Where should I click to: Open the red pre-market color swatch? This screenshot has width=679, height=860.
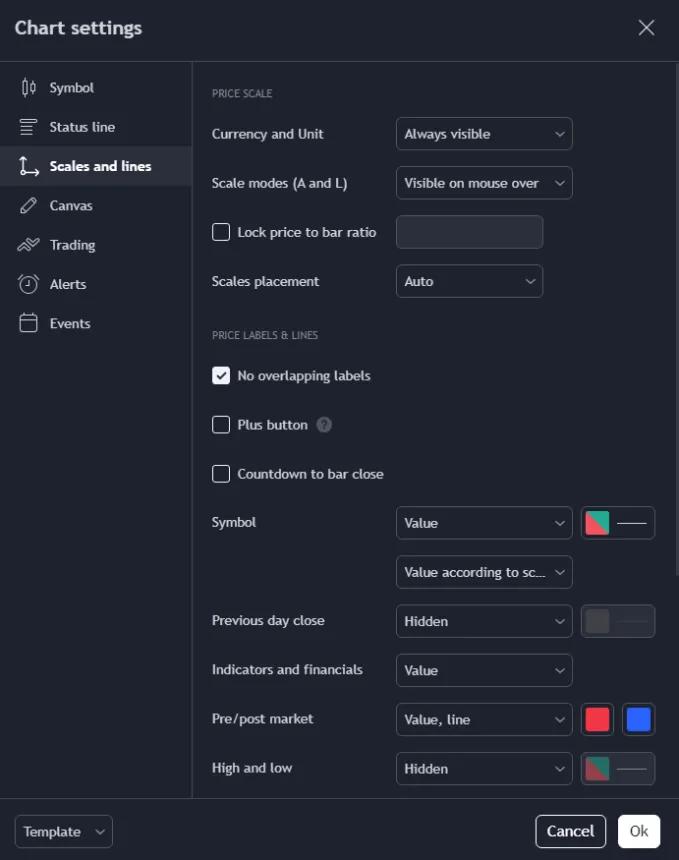coord(597,720)
